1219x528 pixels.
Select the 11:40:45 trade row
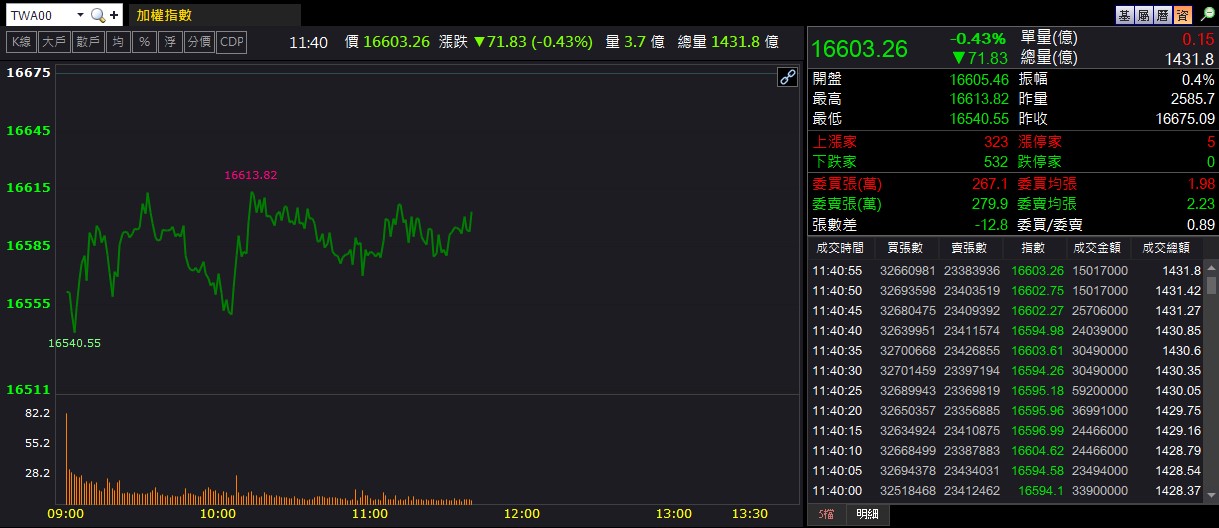click(1006, 310)
